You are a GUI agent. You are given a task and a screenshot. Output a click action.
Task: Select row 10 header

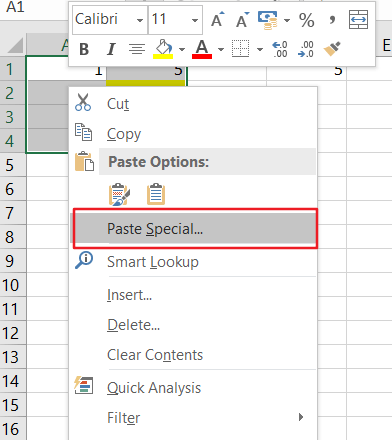(x=13, y=285)
